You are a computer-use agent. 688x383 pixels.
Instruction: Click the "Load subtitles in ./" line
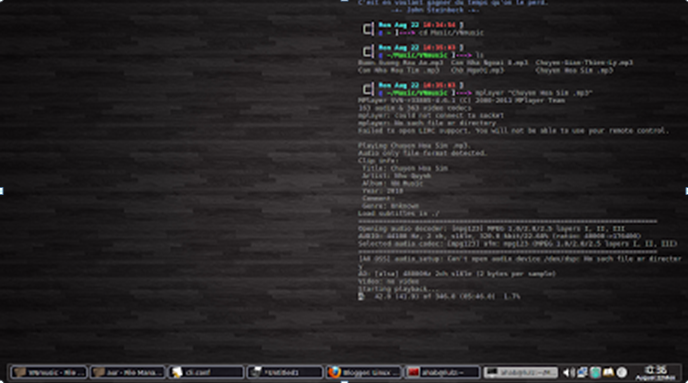click(399, 213)
